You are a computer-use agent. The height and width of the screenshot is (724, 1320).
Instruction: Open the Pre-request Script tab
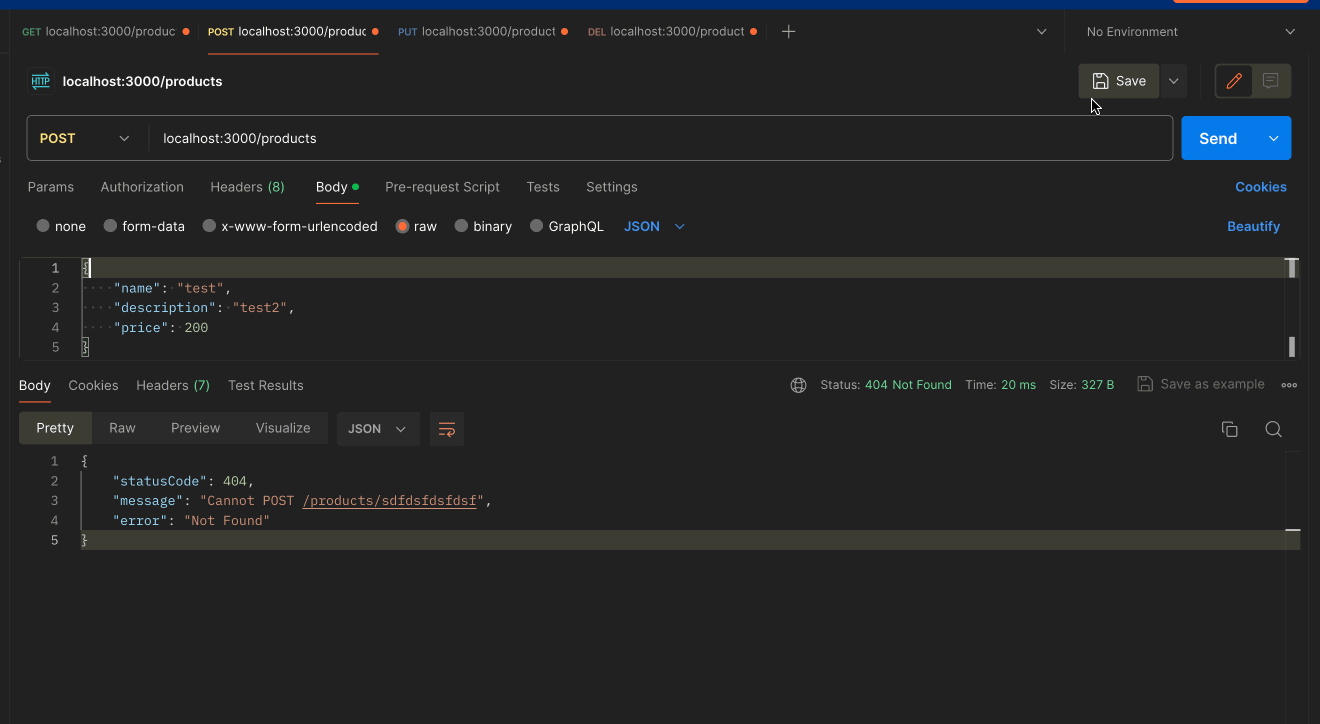point(442,187)
